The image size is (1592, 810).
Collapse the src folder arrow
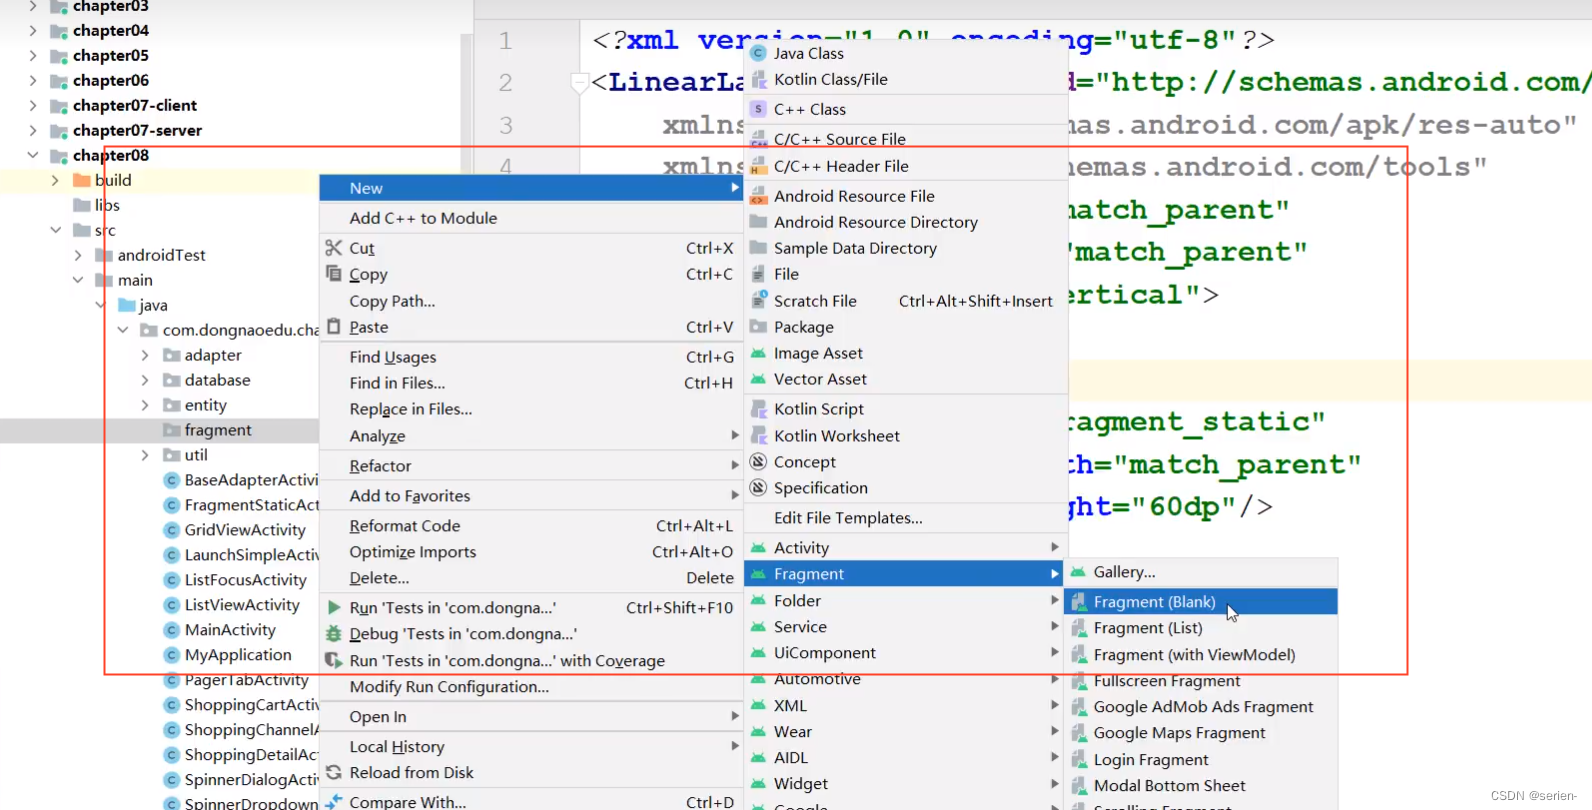tap(55, 230)
